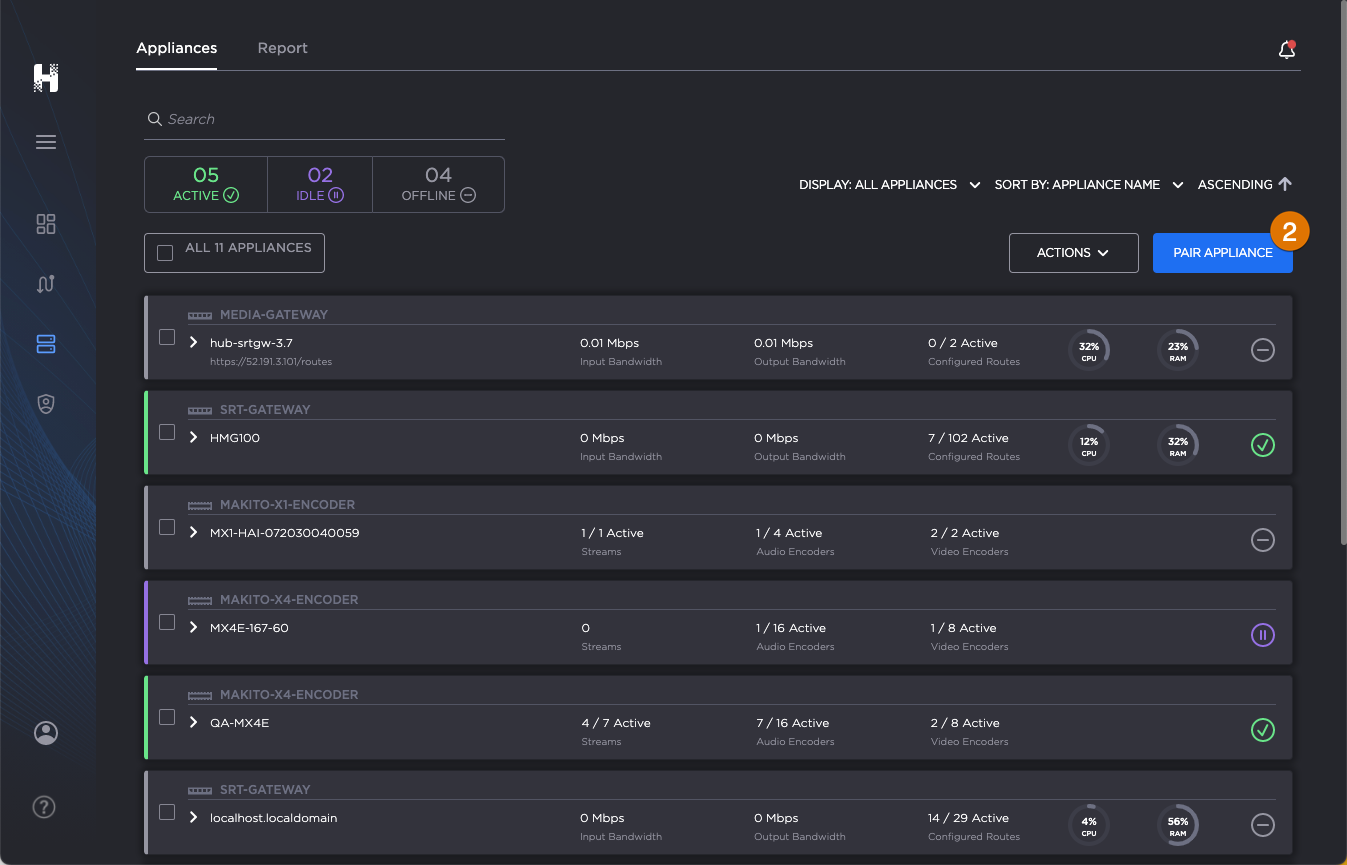Open the Actions dropdown menu
Image resolution: width=1347 pixels, height=865 pixels.
1073,253
